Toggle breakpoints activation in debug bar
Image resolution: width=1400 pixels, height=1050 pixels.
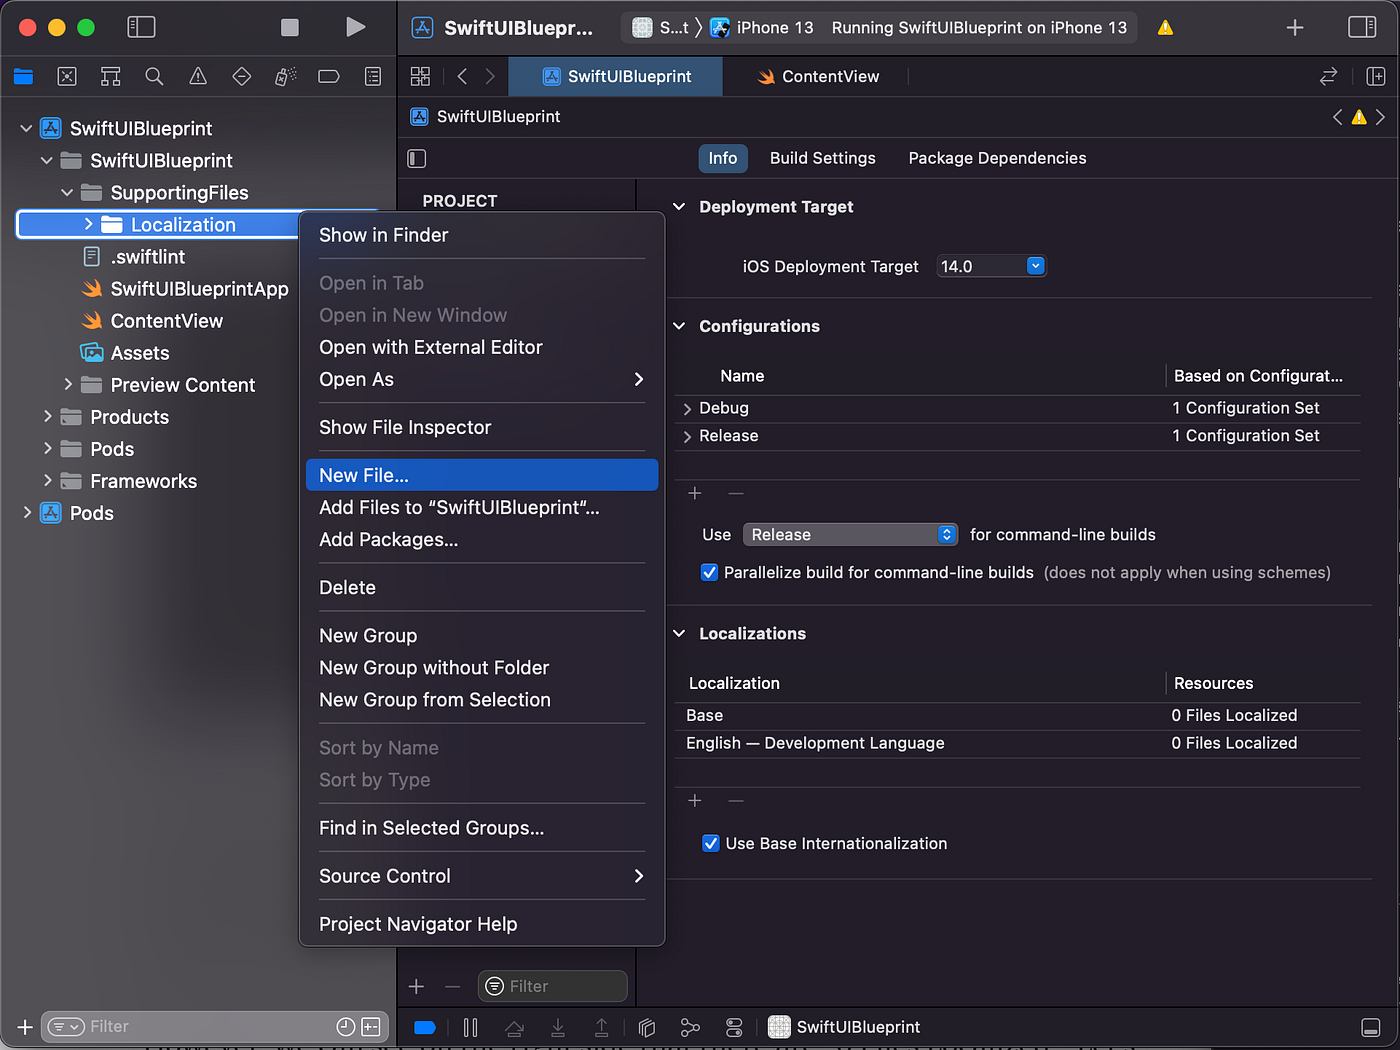pyautogui.click(x=425, y=1027)
